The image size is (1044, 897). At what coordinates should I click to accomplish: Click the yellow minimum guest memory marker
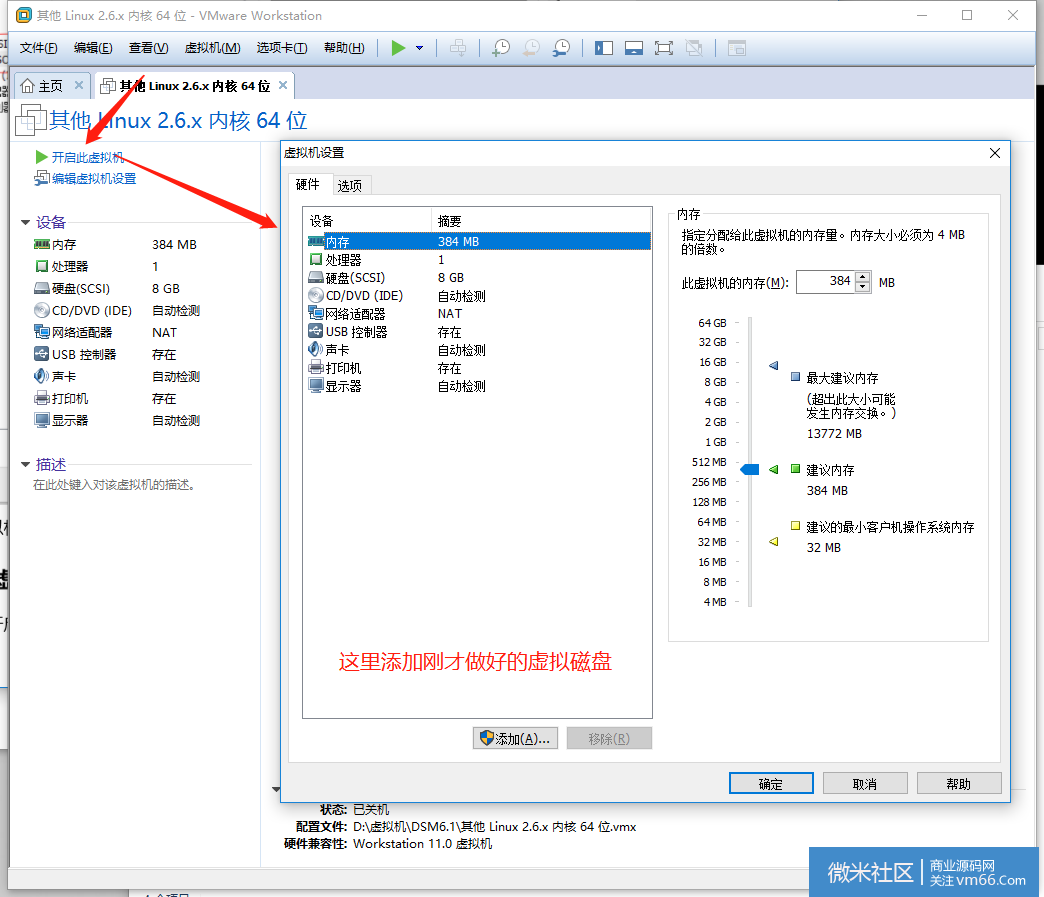point(774,541)
